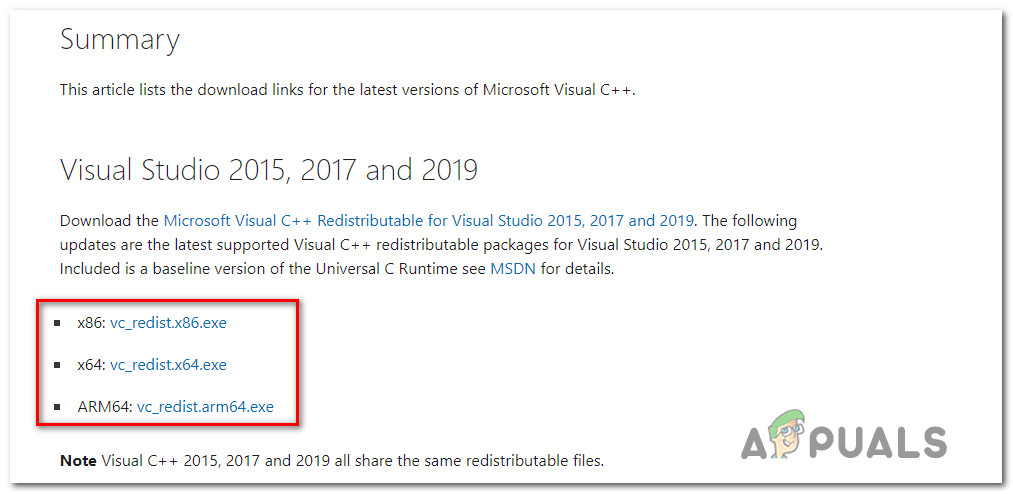Click the bullet beside the ARM64 entry

point(61,407)
